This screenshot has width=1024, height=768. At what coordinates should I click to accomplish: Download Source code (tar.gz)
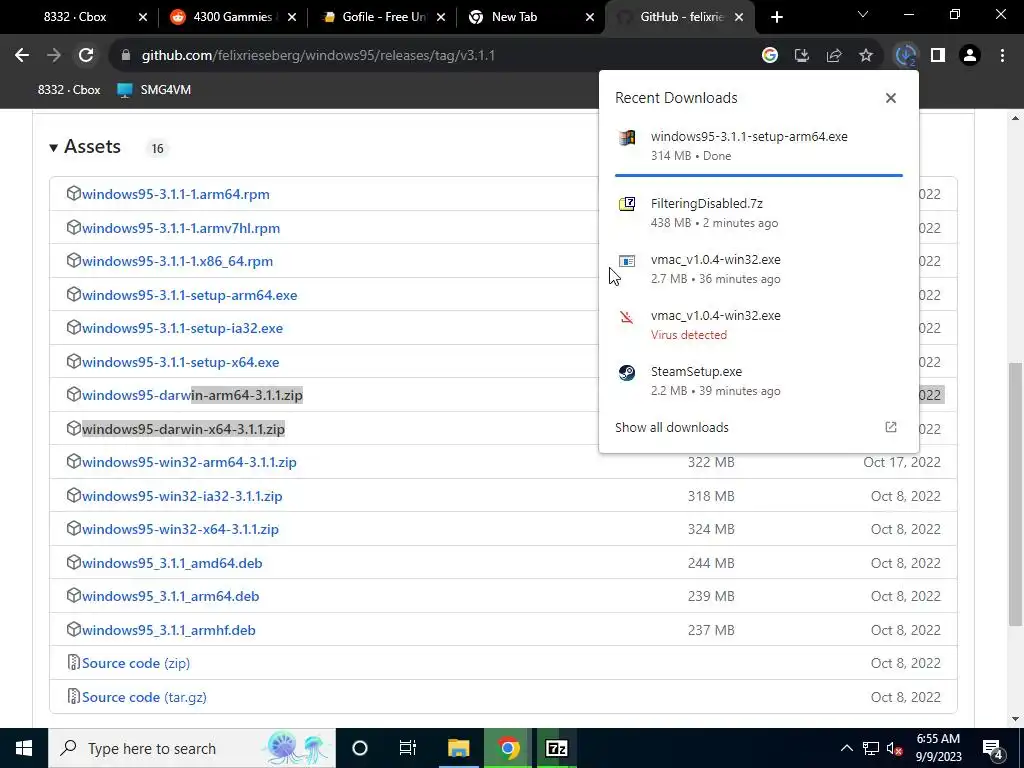[x=144, y=697]
